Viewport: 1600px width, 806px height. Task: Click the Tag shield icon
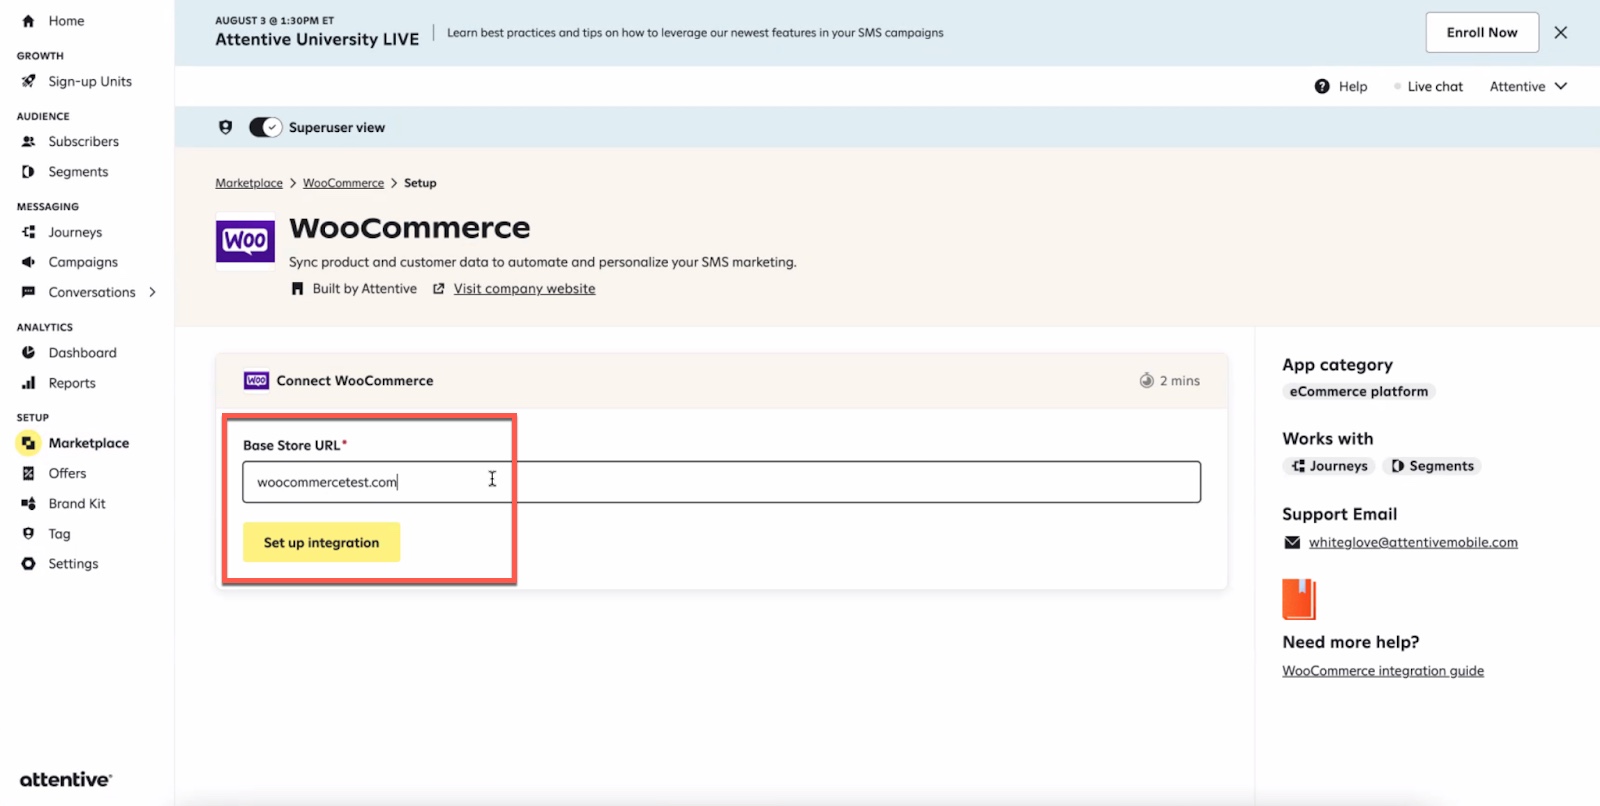[x=28, y=534]
